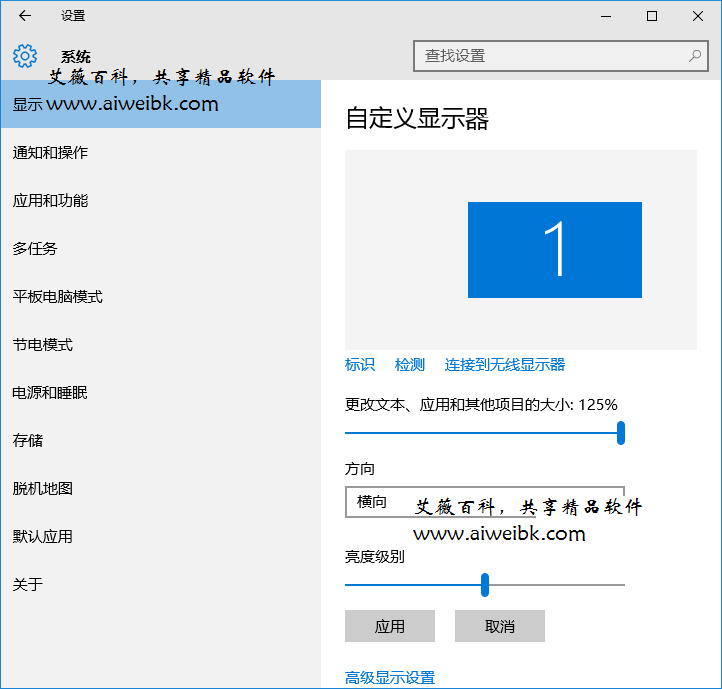Select display 1 monitor thumbnail
The height and width of the screenshot is (689, 722).
click(554, 250)
